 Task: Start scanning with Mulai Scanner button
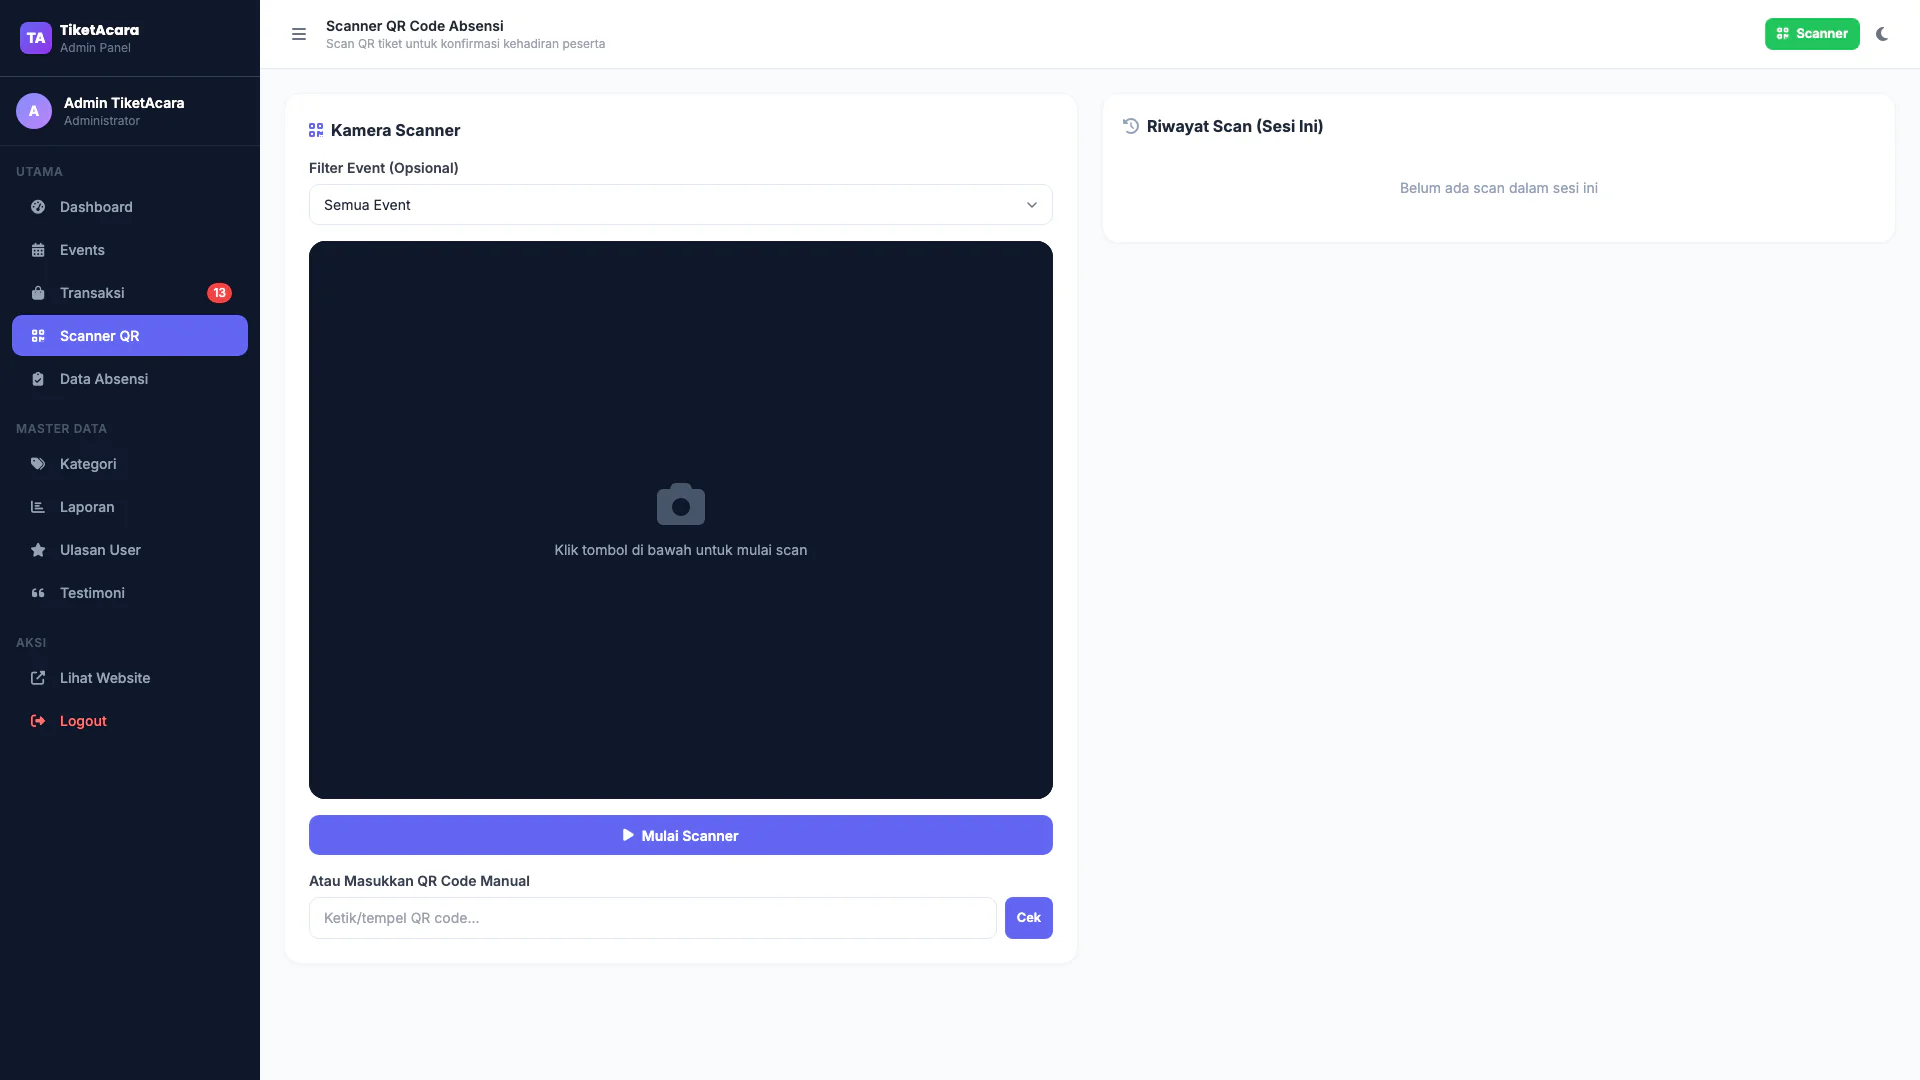(x=681, y=835)
